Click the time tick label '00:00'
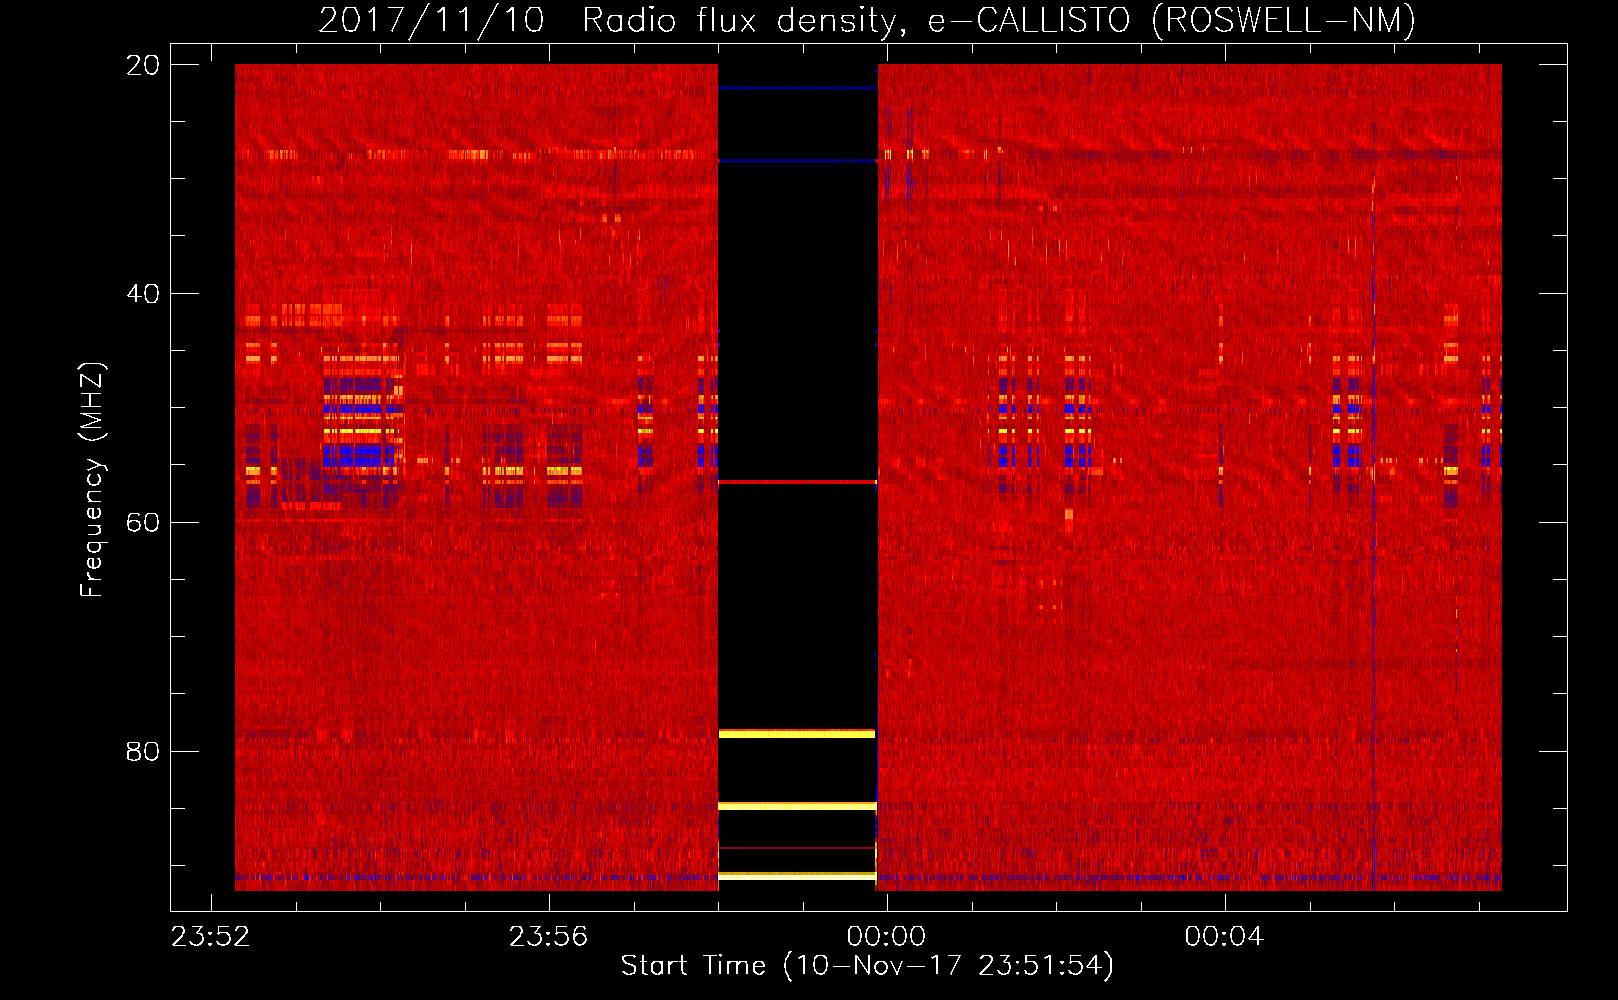This screenshot has width=1618, height=1000. tap(886, 937)
